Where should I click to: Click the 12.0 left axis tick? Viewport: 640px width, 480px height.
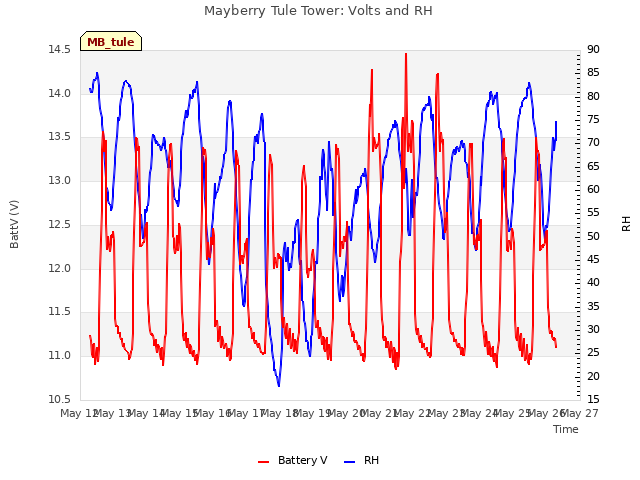click(59, 268)
